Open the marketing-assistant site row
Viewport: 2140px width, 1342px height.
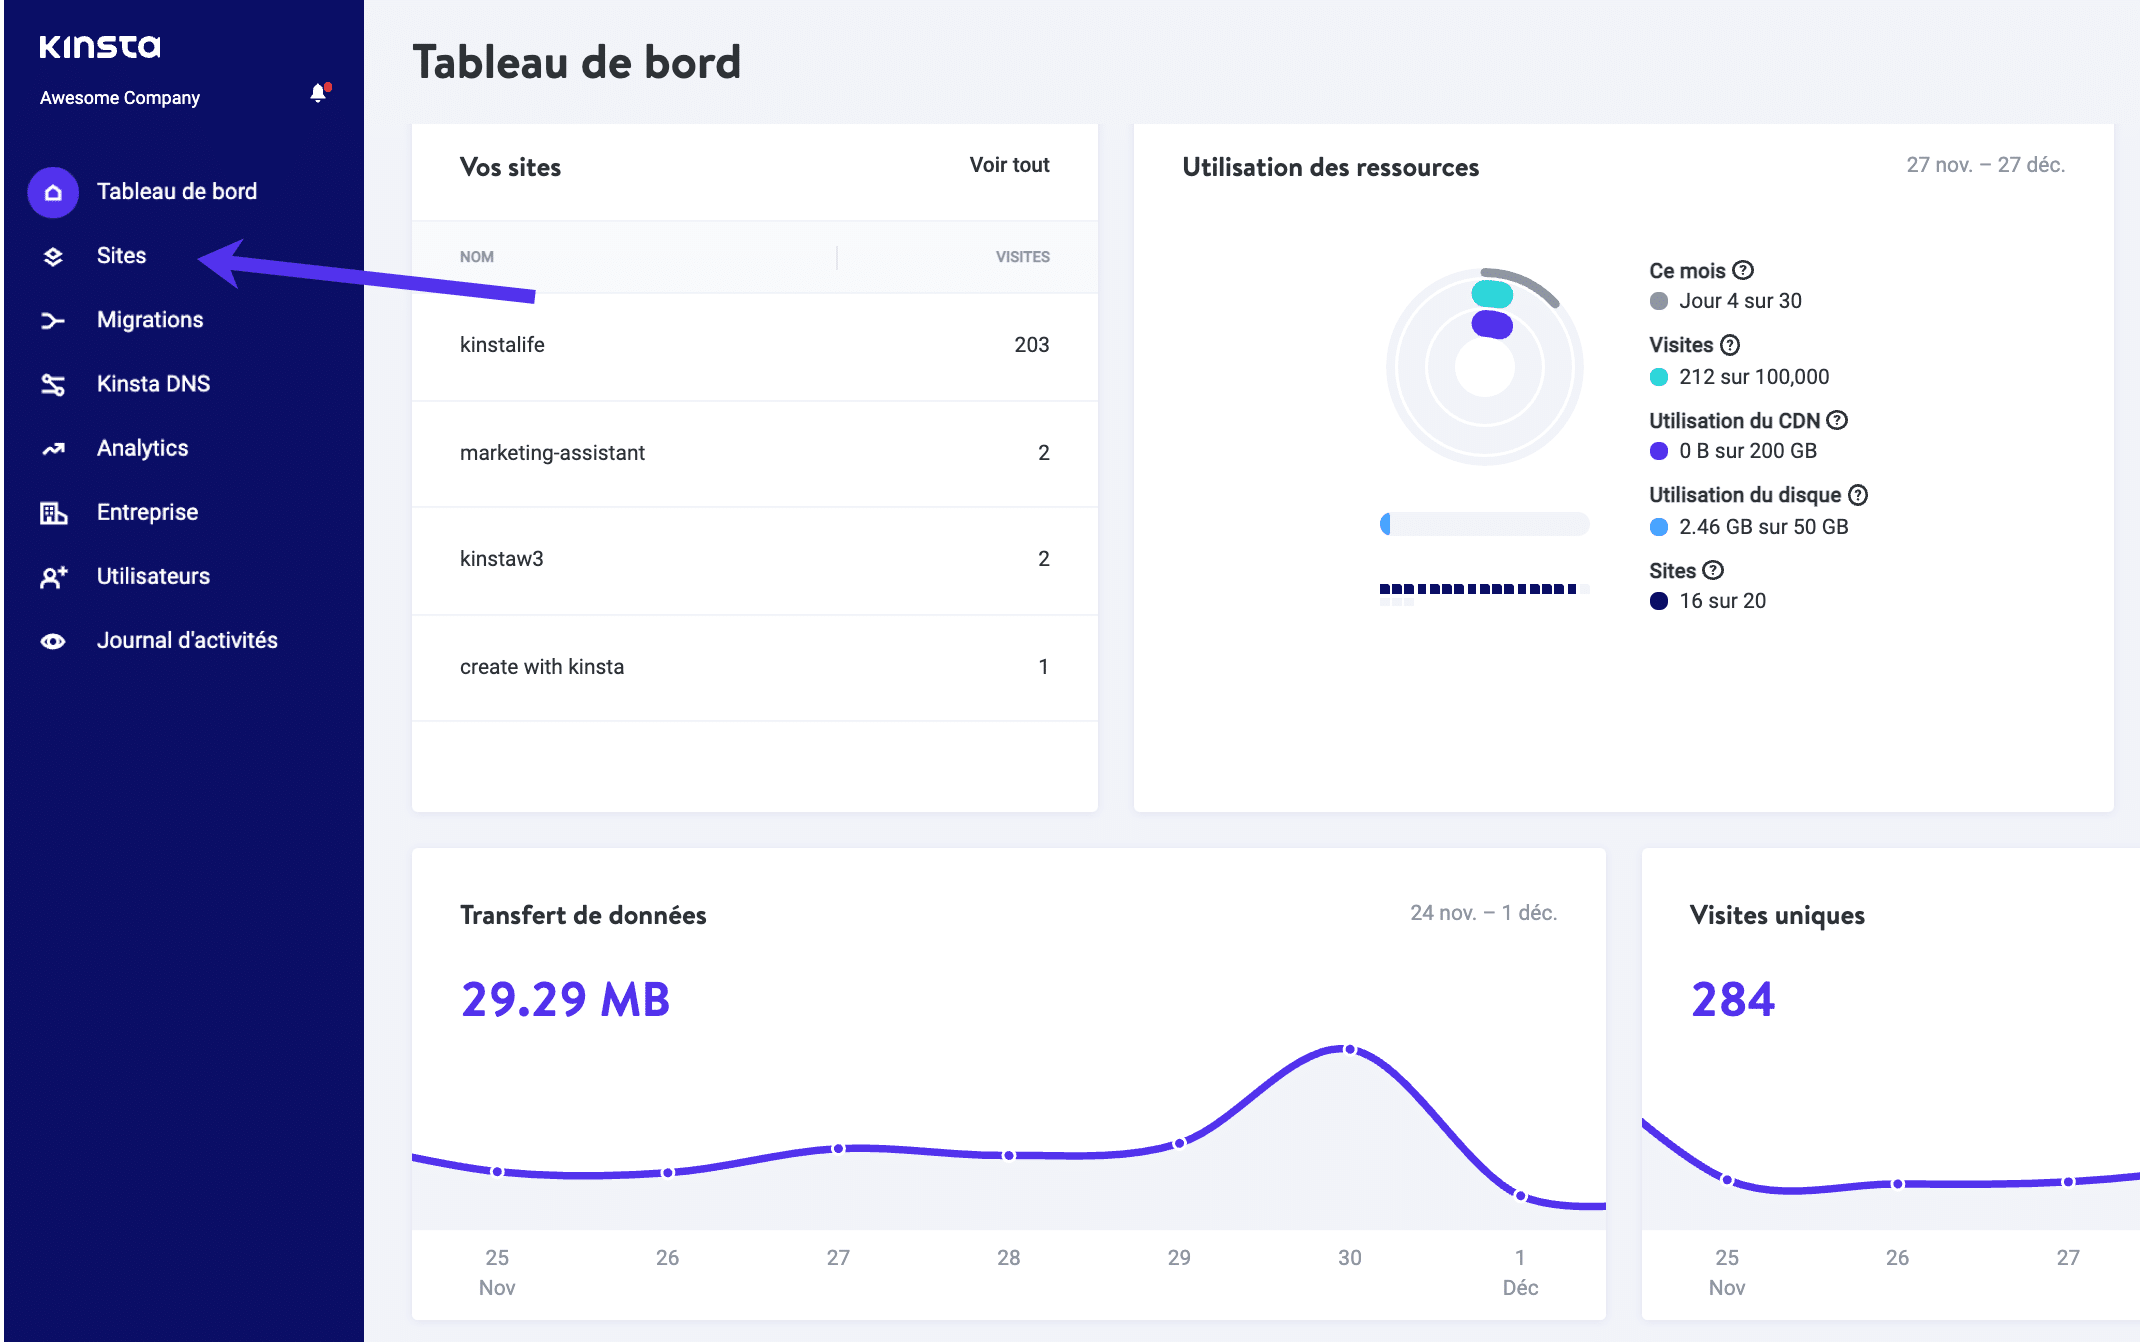[x=553, y=453]
